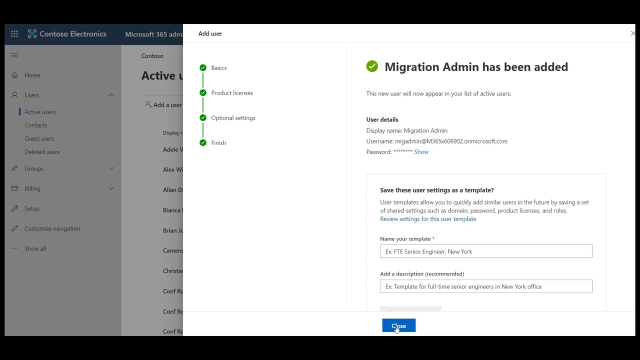Click the Basics step green checkmark
Image resolution: width=640 pixels, height=360 pixels.
coord(203,68)
